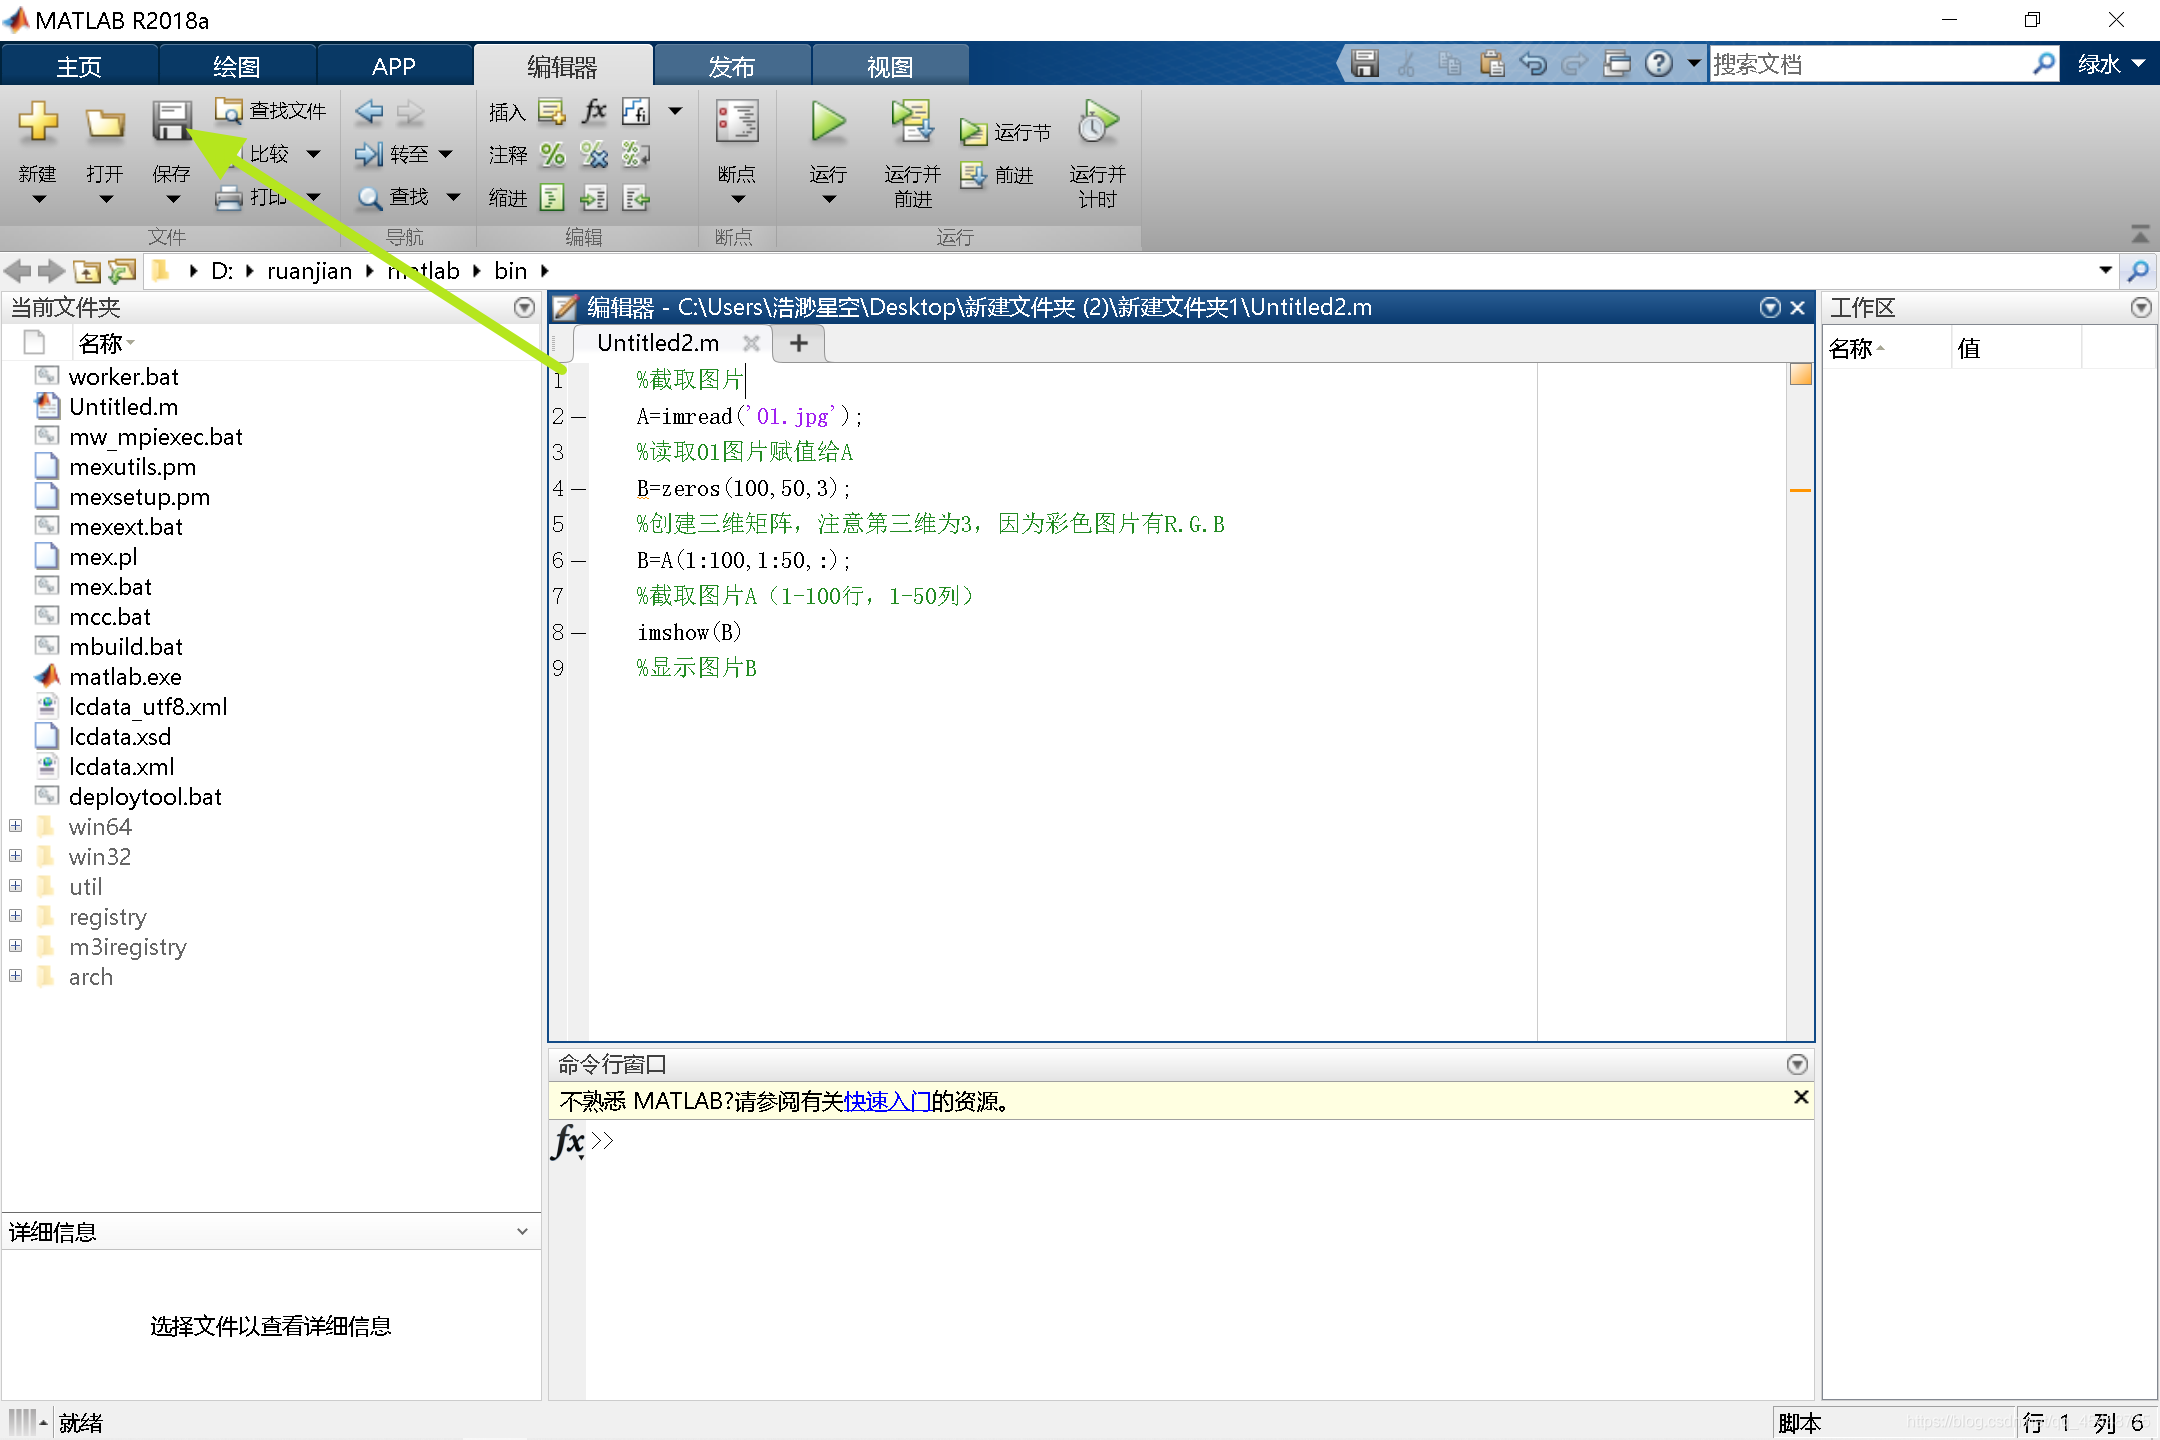Click the editor filename input field
This screenshot has height=1440, width=2160.
point(654,342)
